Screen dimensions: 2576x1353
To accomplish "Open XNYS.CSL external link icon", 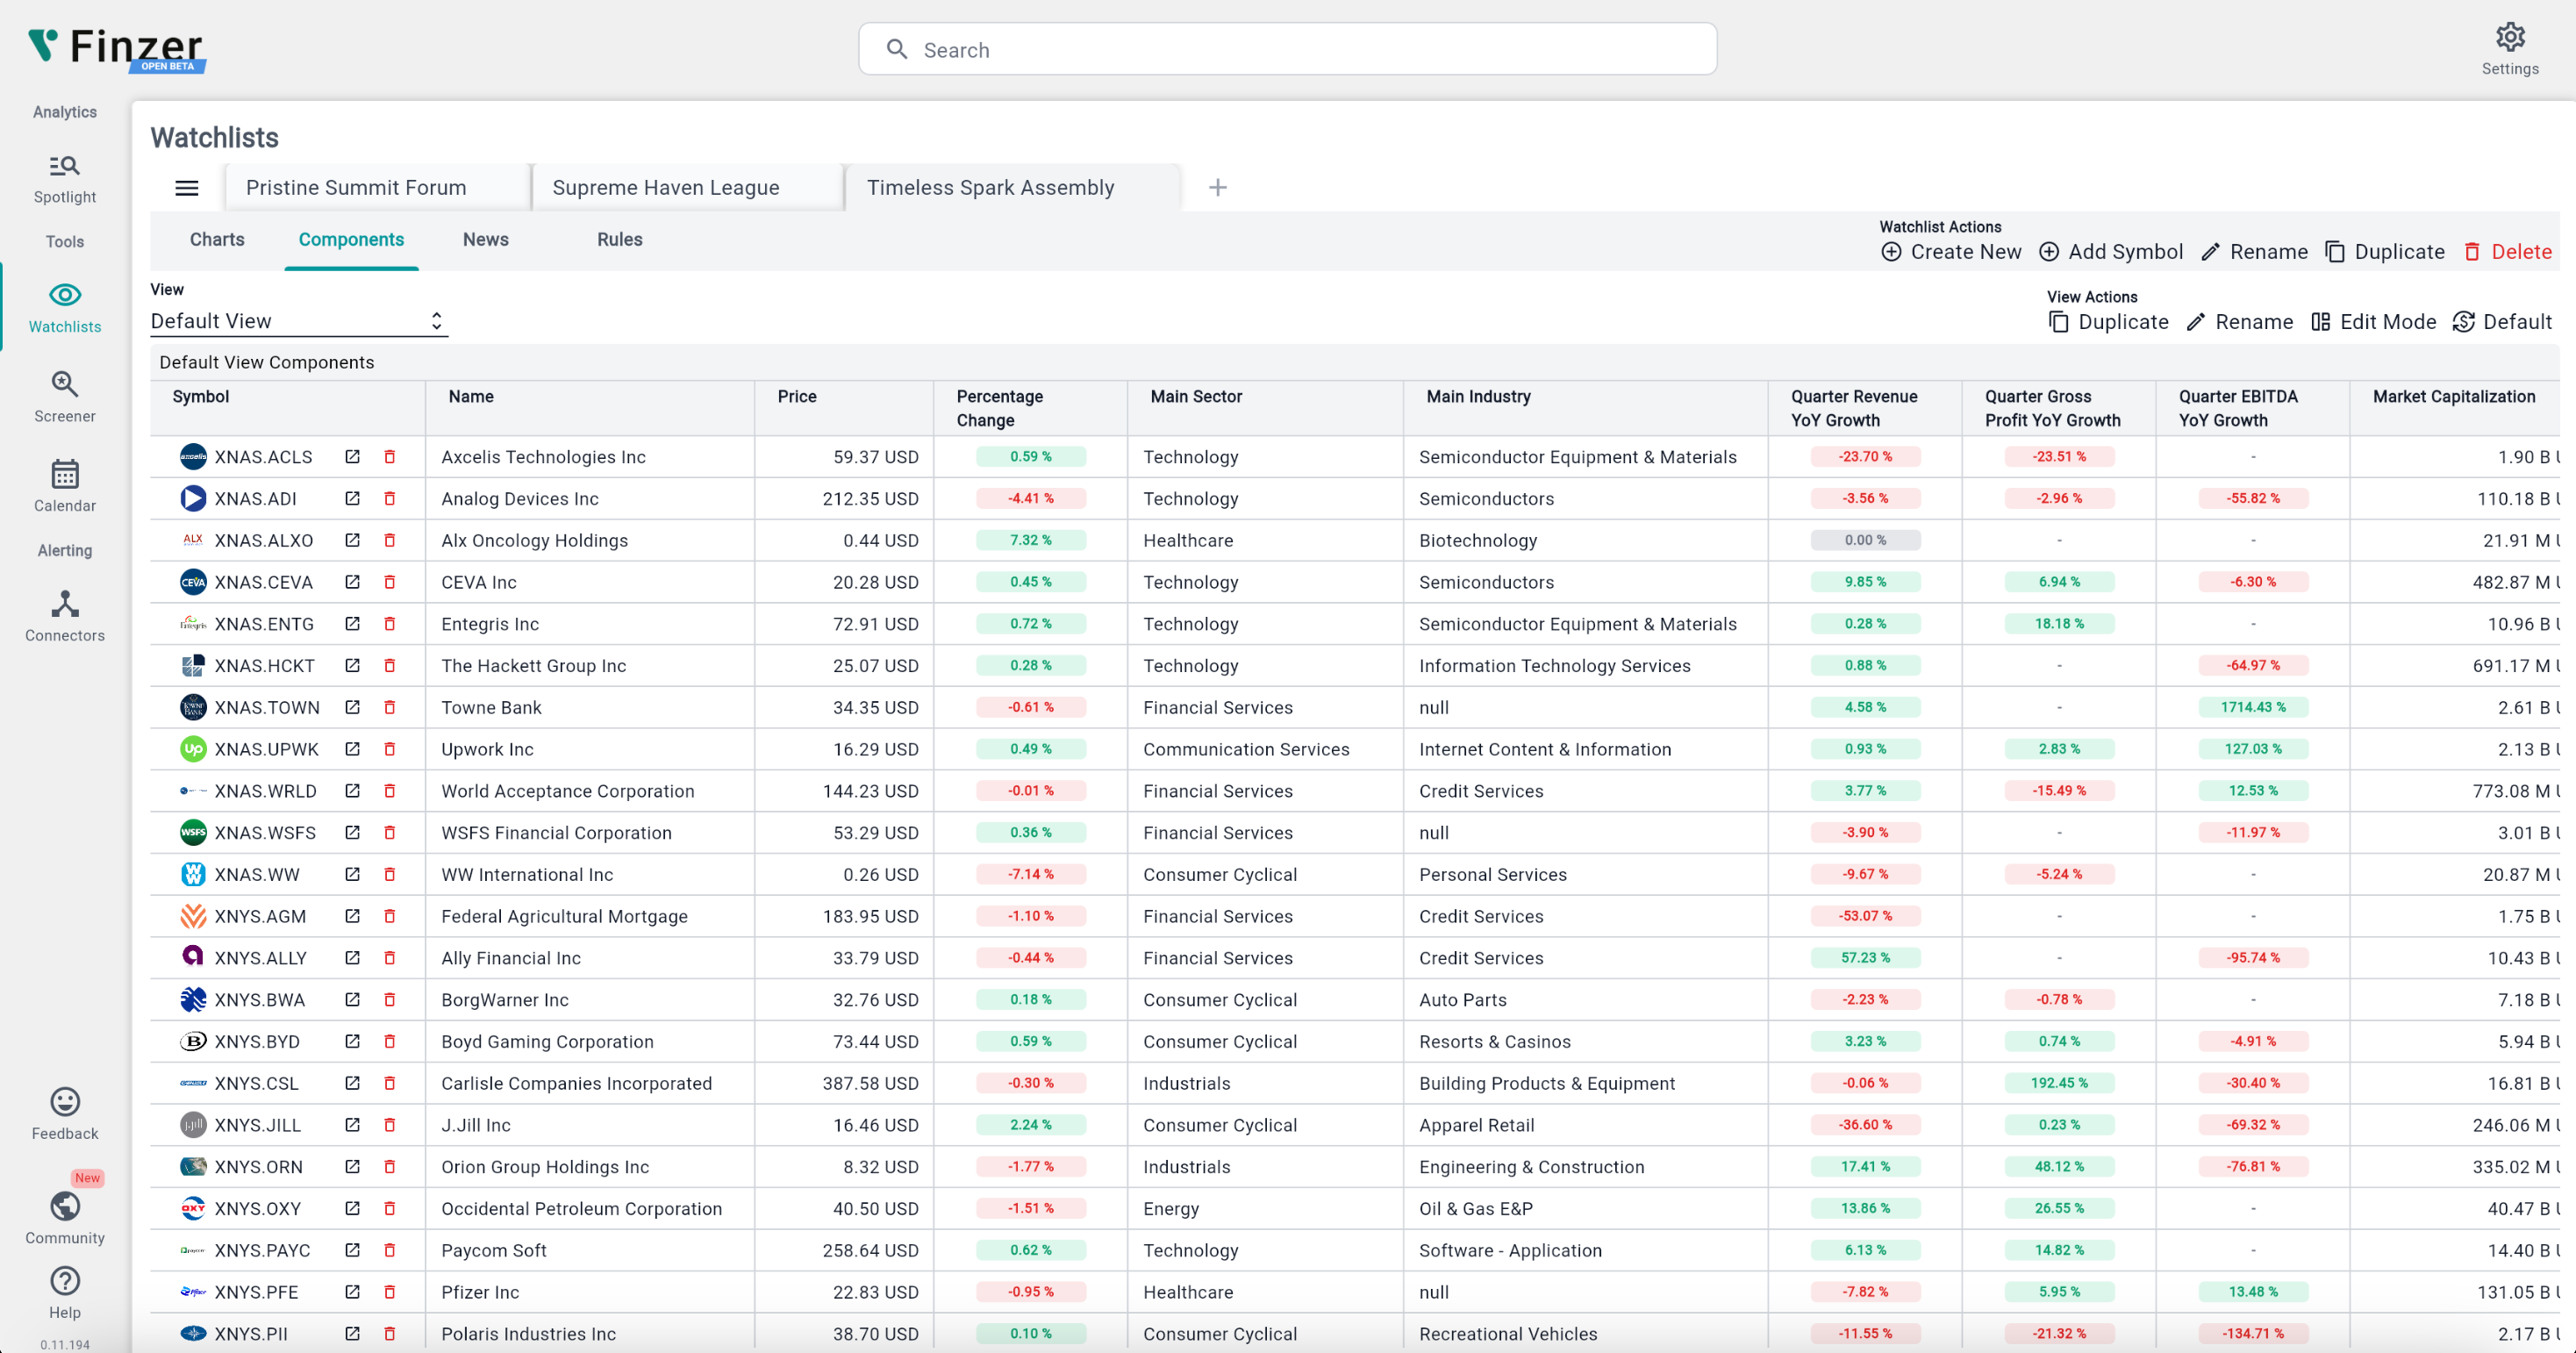I will 352,1082.
